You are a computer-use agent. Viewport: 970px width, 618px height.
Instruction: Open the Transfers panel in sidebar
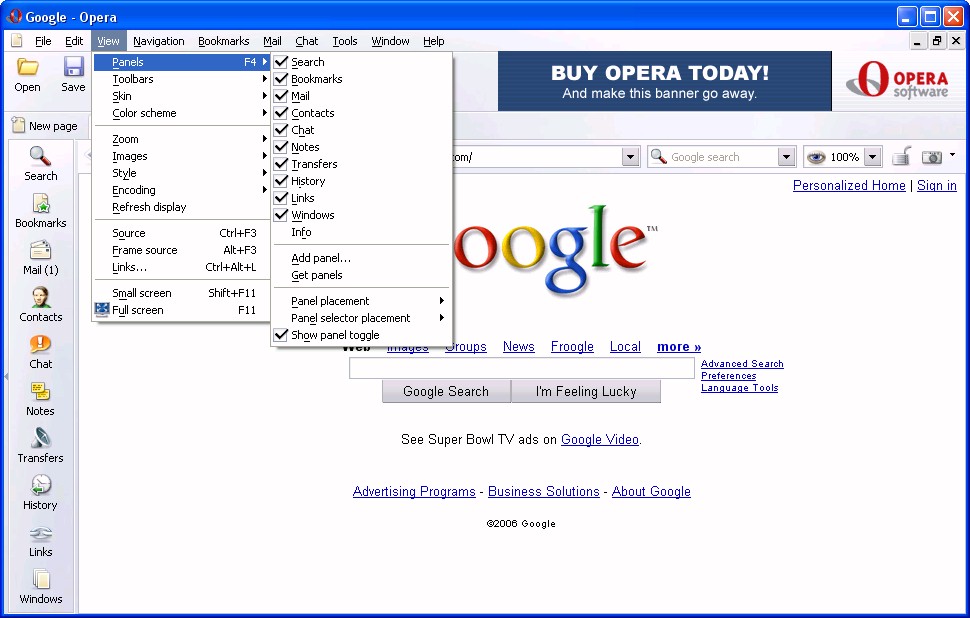[x=40, y=446]
